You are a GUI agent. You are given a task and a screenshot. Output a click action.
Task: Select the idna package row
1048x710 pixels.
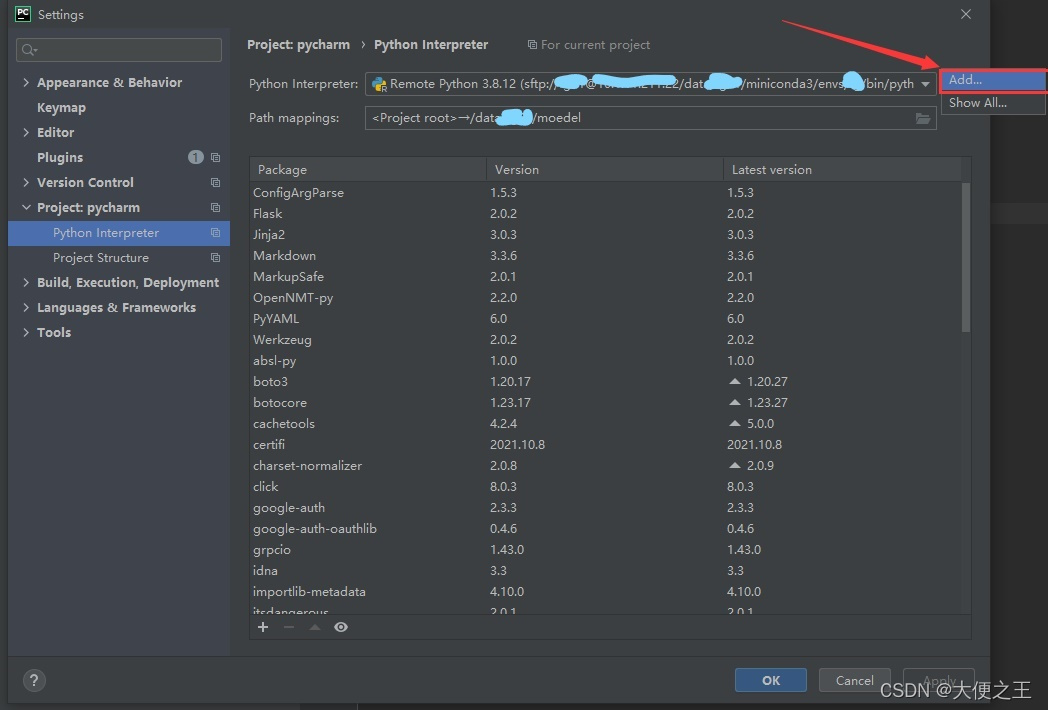pyautogui.click(x=606, y=571)
